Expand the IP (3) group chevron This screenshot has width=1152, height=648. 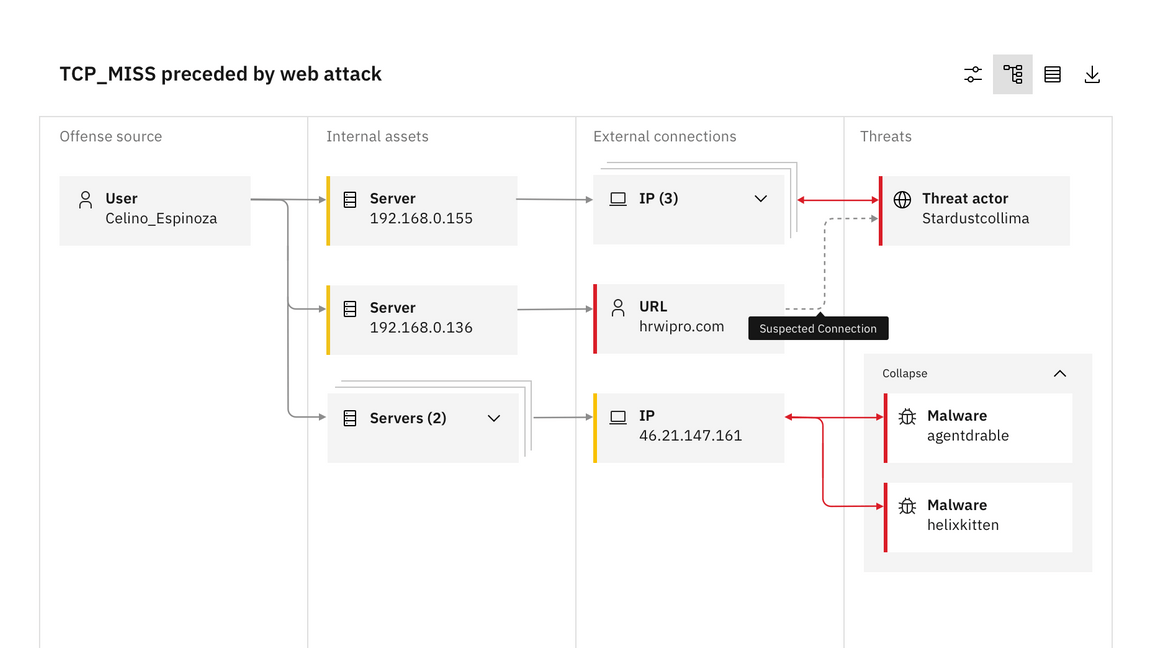tap(760, 198)
